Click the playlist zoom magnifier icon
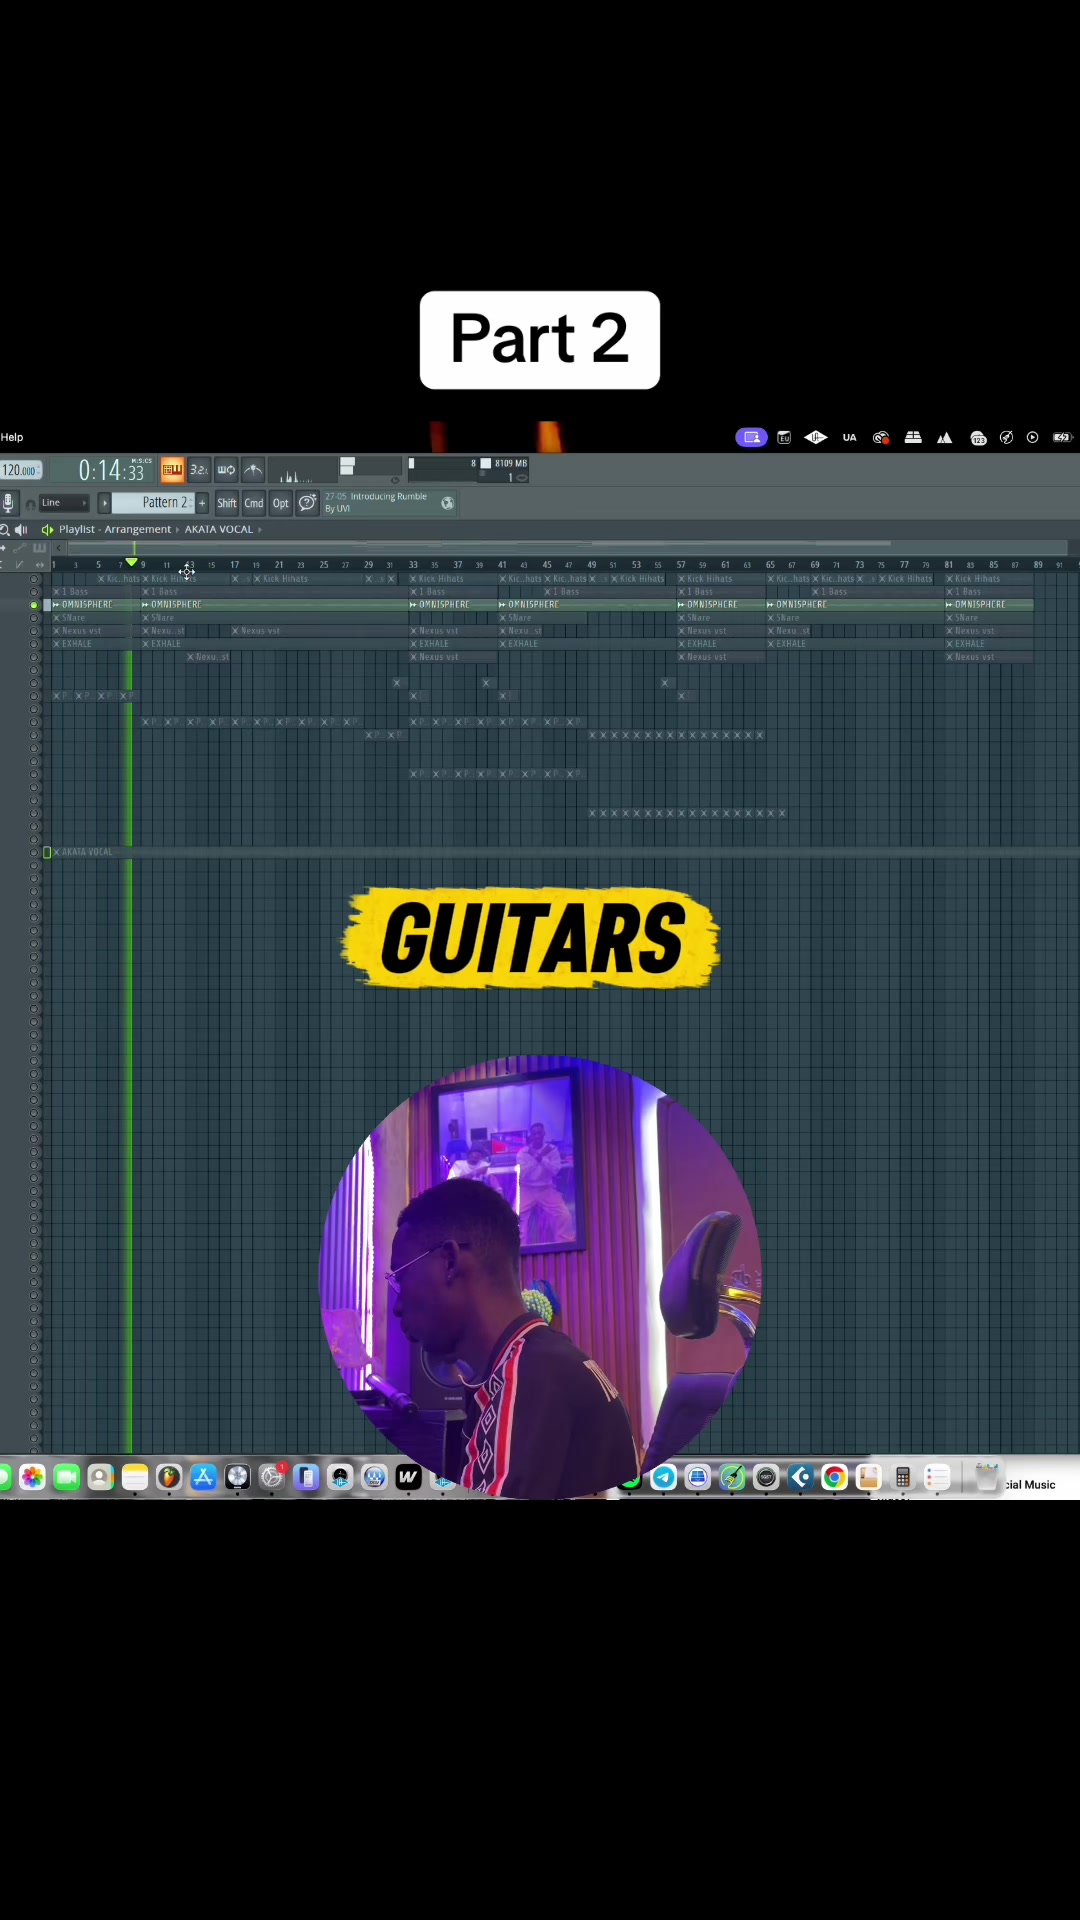 click(x=5, y=530)
